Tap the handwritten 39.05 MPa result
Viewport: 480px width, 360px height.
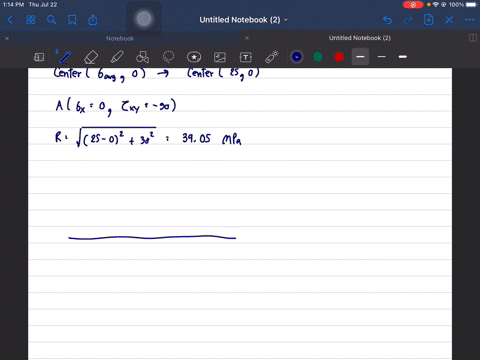tap(212, 138)
